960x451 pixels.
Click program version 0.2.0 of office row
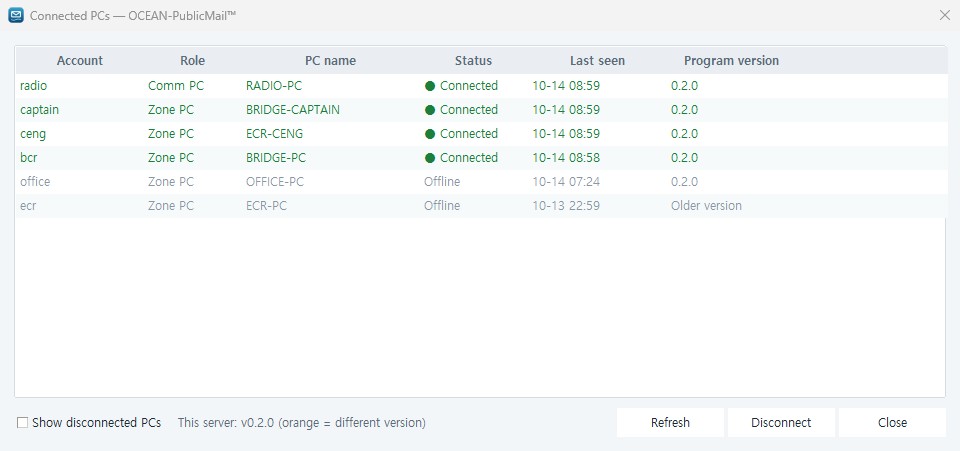684,182
